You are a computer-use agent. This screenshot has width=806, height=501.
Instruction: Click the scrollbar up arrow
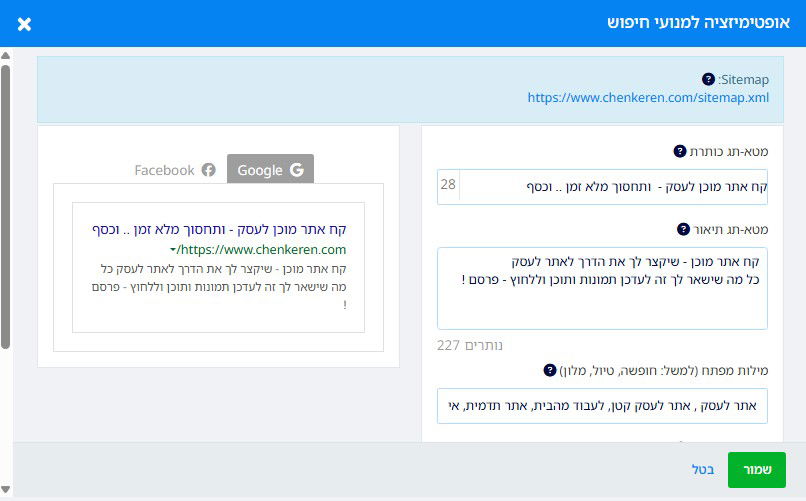(6, 55)
